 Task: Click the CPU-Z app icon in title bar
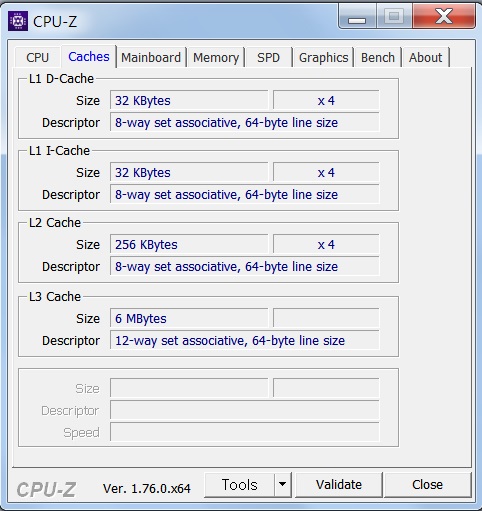click(18, 21)
